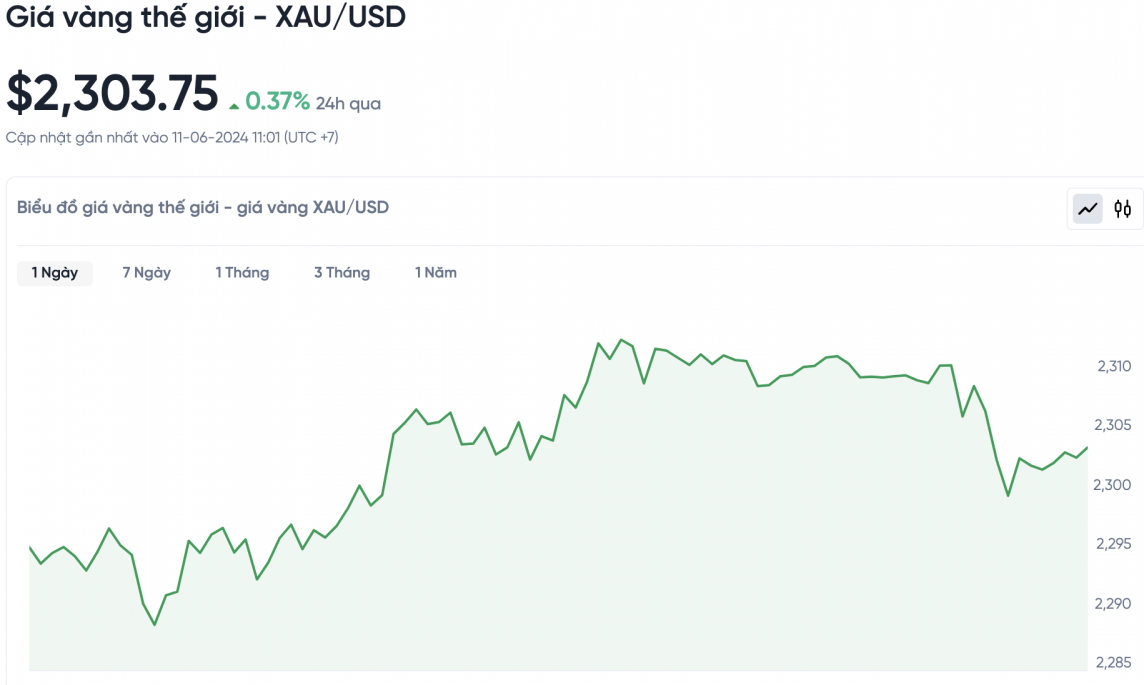Click the 2,295 y-axis label
The height and width of the screenshot is (685, 1144).
coord(1113,544)
